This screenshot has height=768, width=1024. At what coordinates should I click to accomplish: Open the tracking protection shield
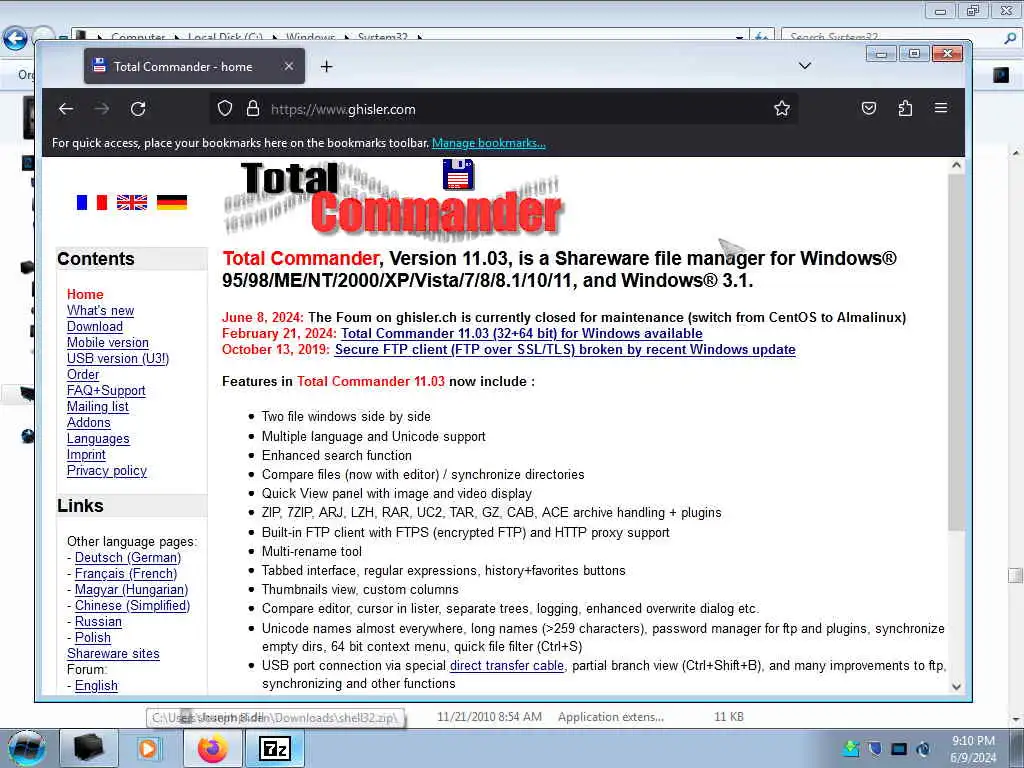pos(225,109)
